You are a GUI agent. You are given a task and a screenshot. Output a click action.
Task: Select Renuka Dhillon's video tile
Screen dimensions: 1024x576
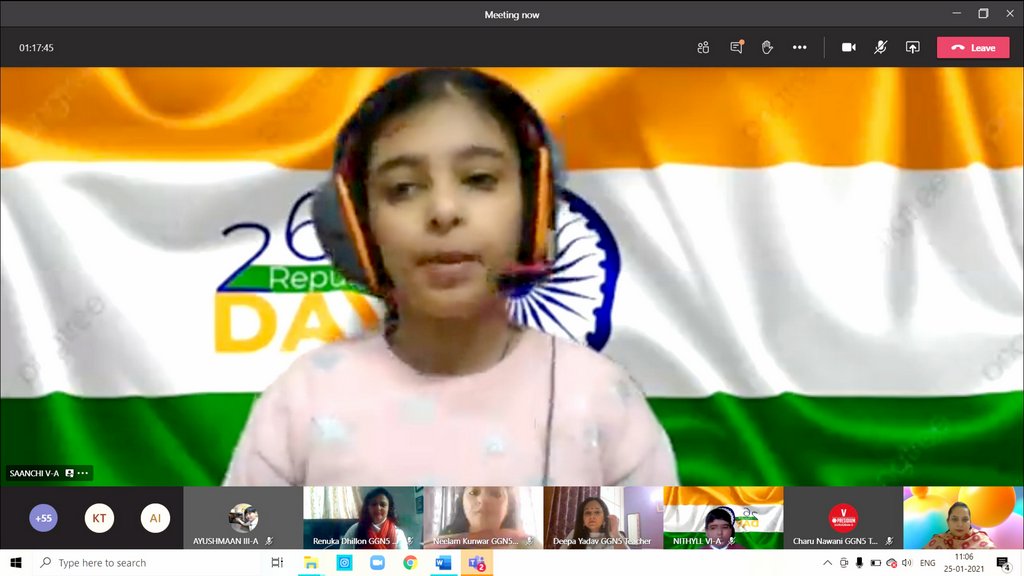point(363,517)
